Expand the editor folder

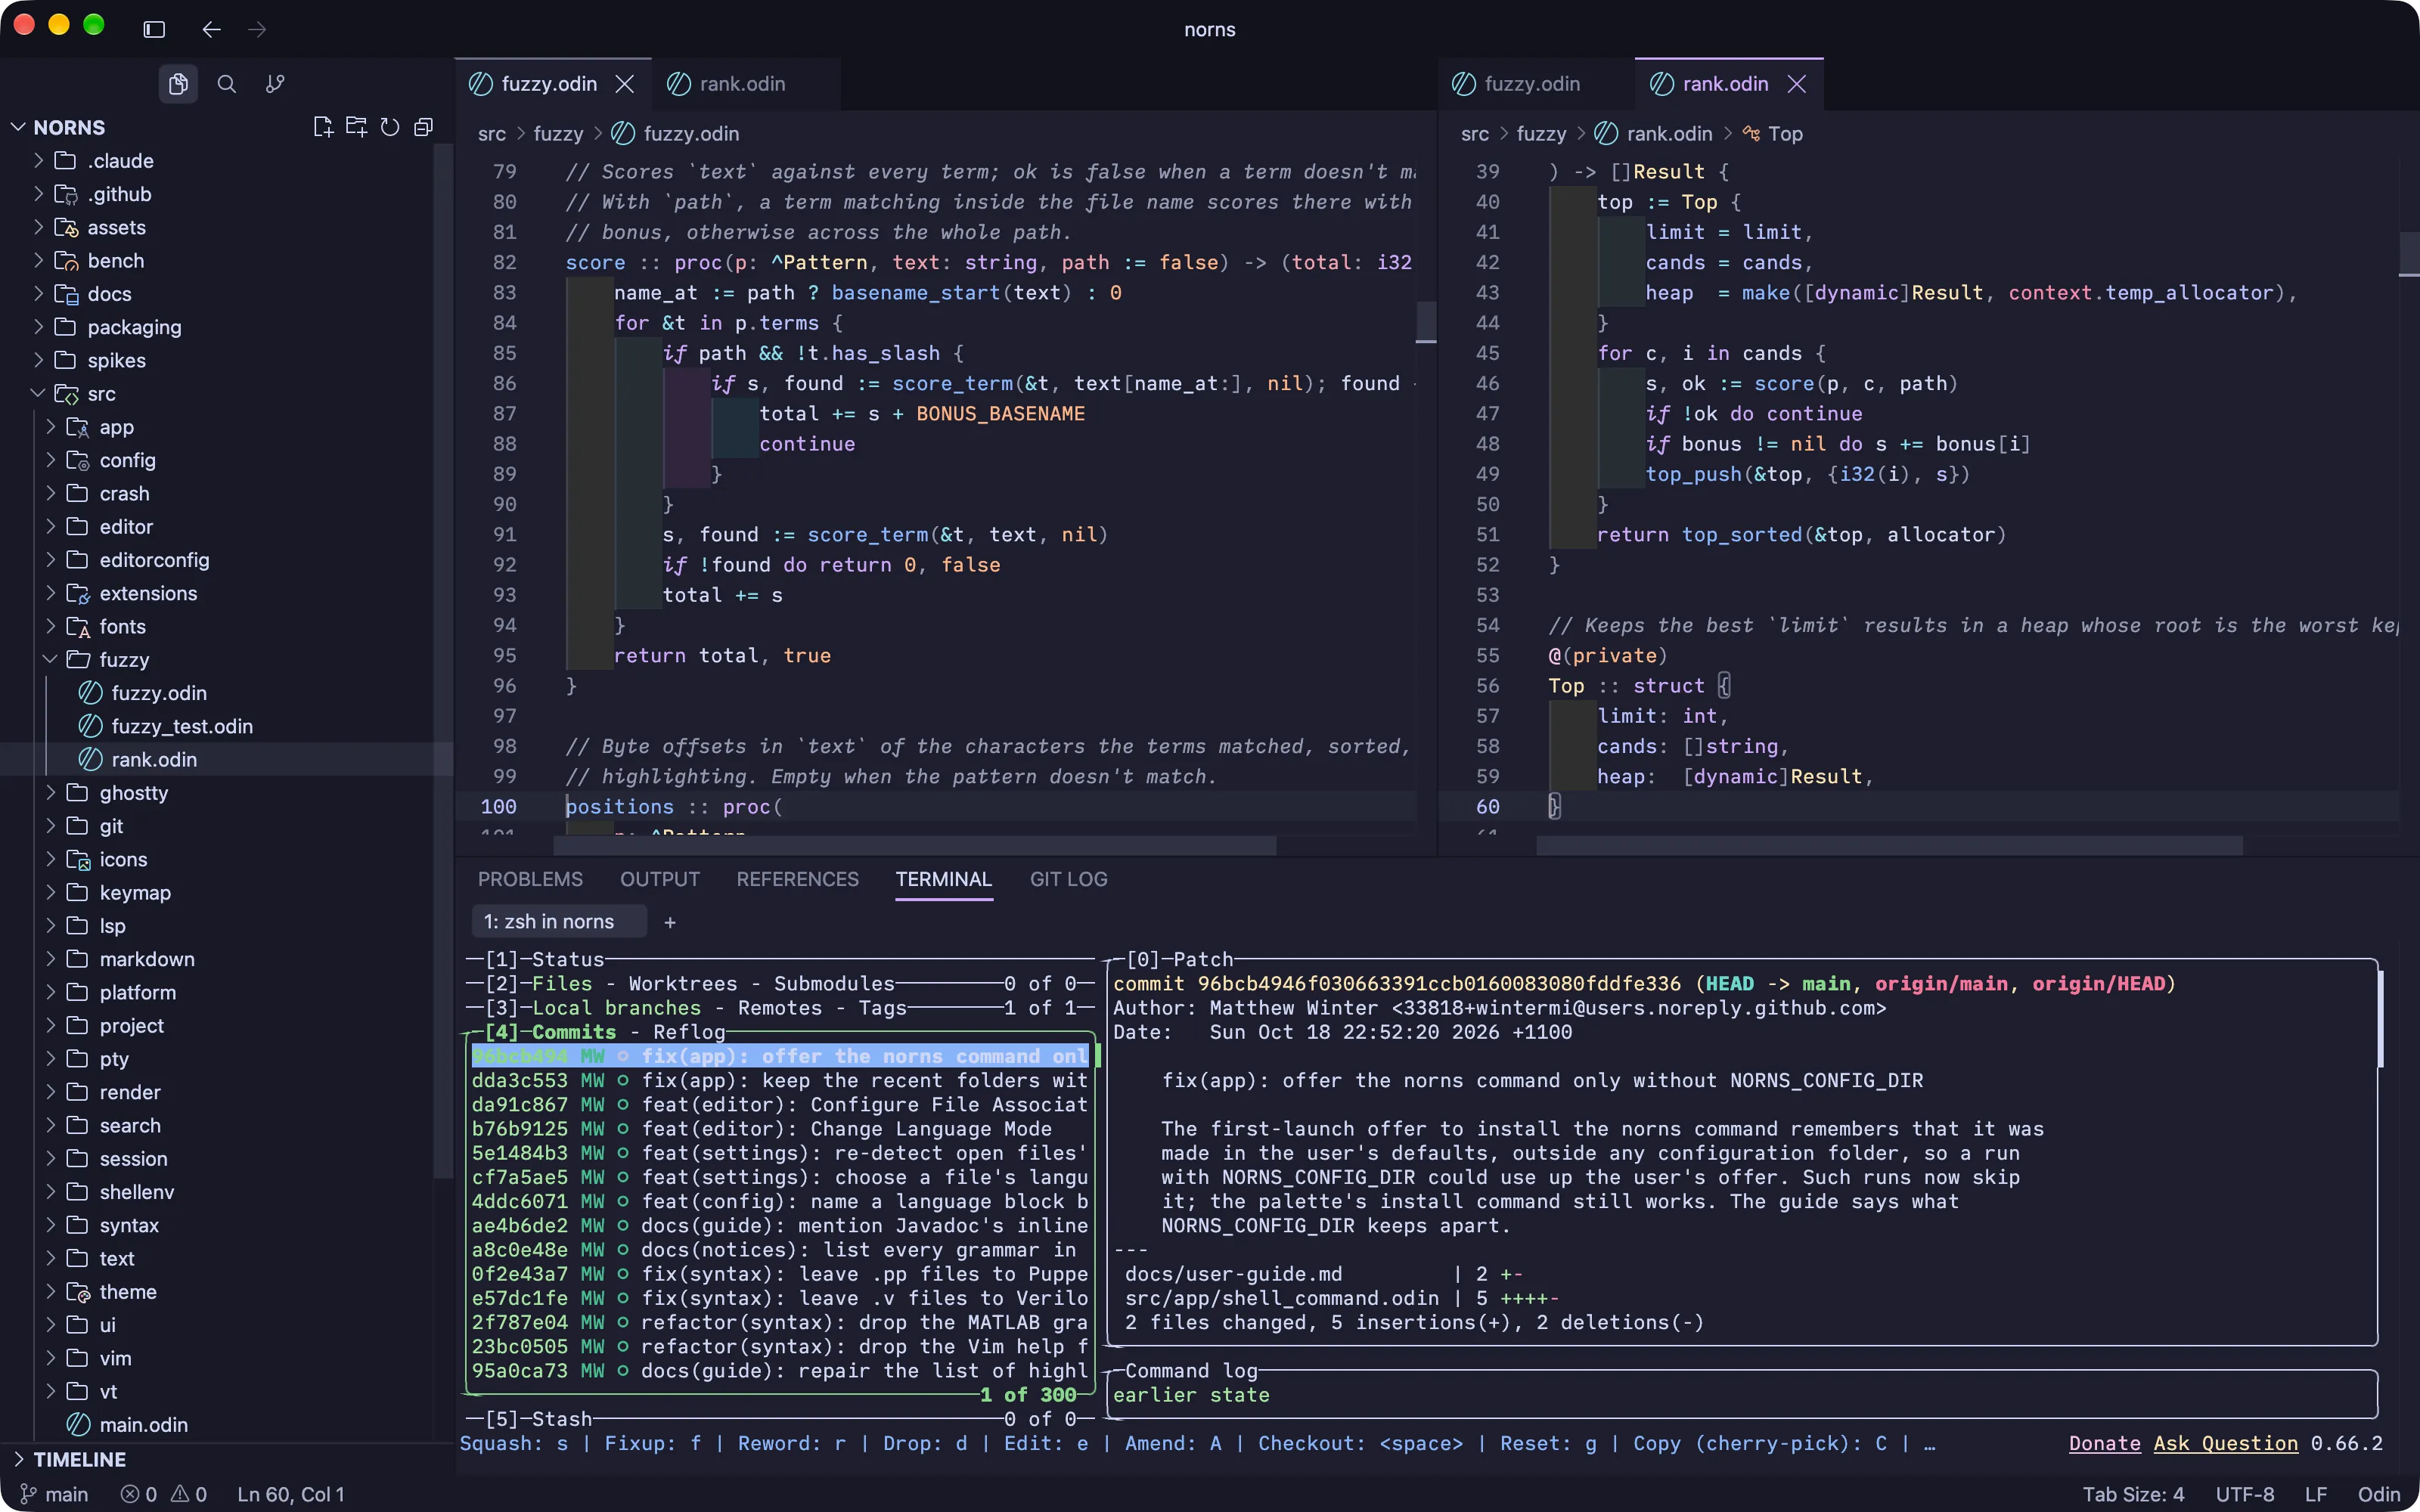pos(50,527)
